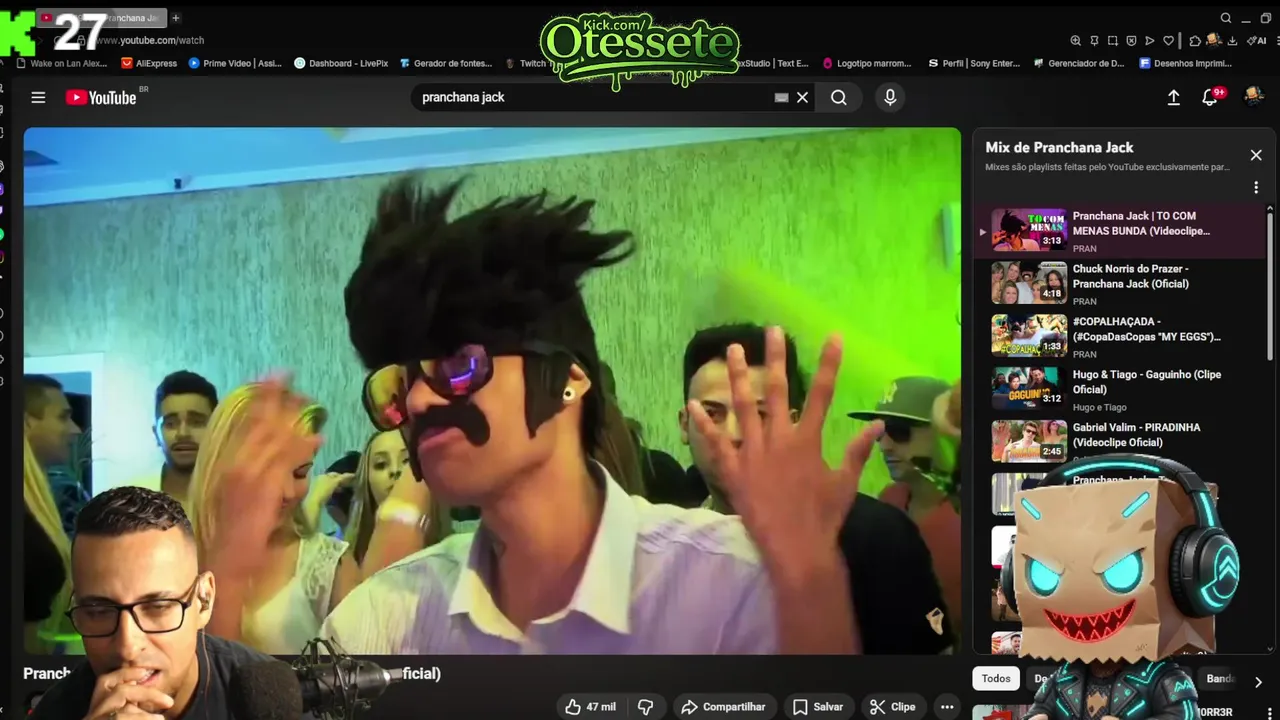Open the YouTube account avatar menu

click(x=1253, y=96)
